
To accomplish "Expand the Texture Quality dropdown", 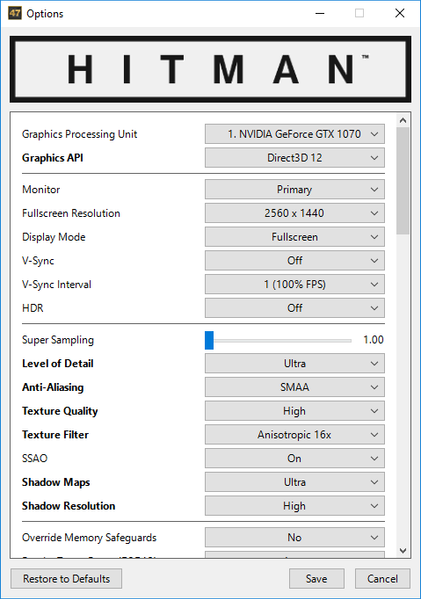I will point(295,411).
